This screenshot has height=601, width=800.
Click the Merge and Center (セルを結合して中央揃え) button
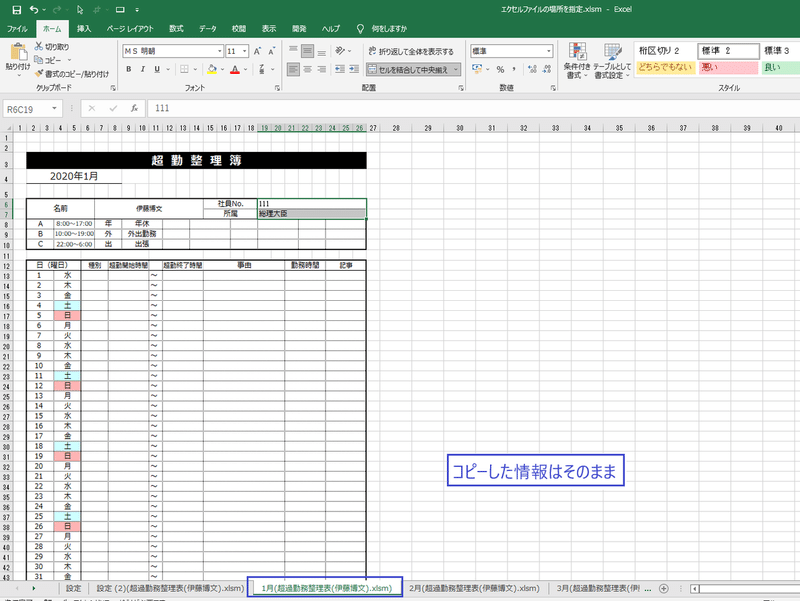point(408,69)
